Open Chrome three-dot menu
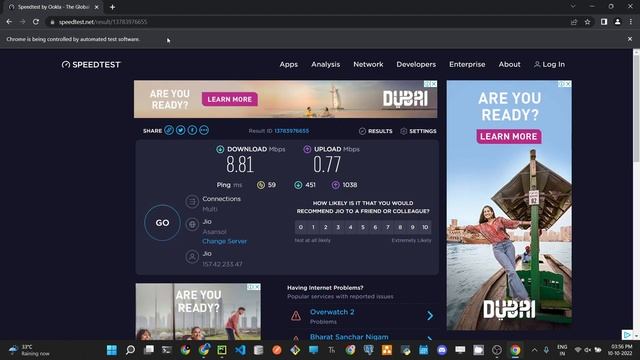Image resolution: width=640 pixels, height=360 pixels. (631, 22)
